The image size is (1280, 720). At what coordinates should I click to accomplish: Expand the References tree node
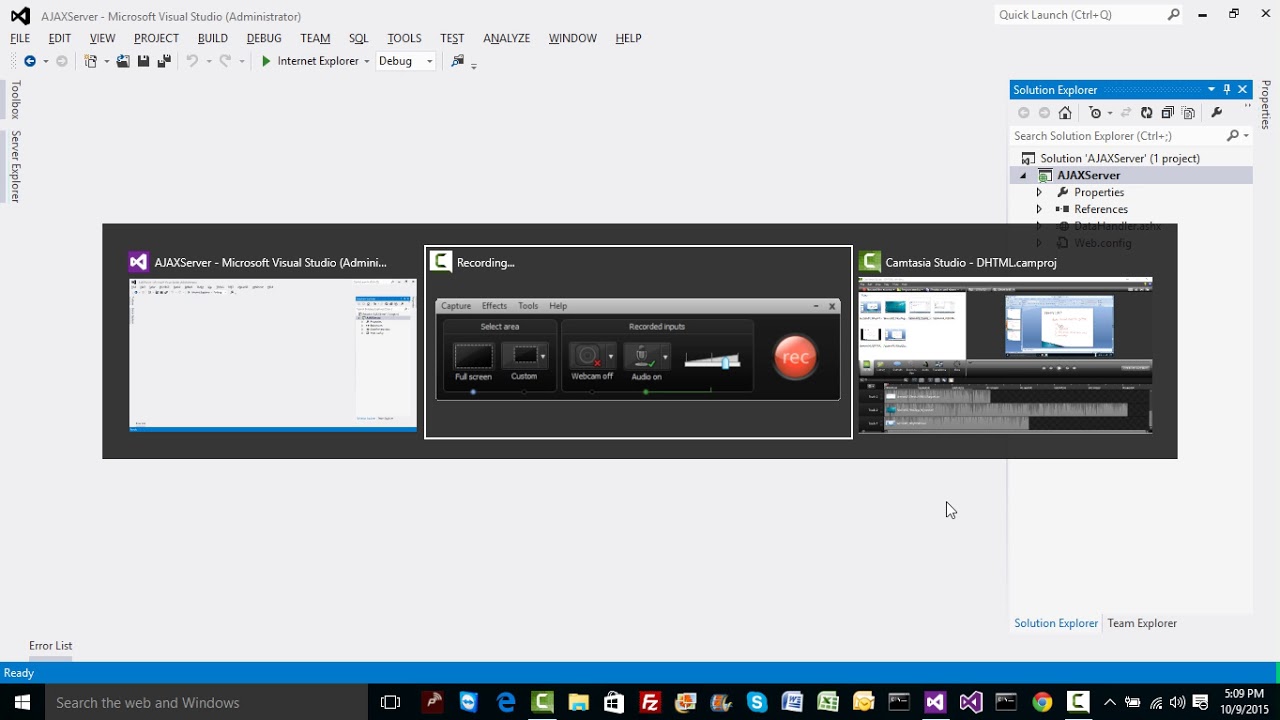[x=1039, y=209]
